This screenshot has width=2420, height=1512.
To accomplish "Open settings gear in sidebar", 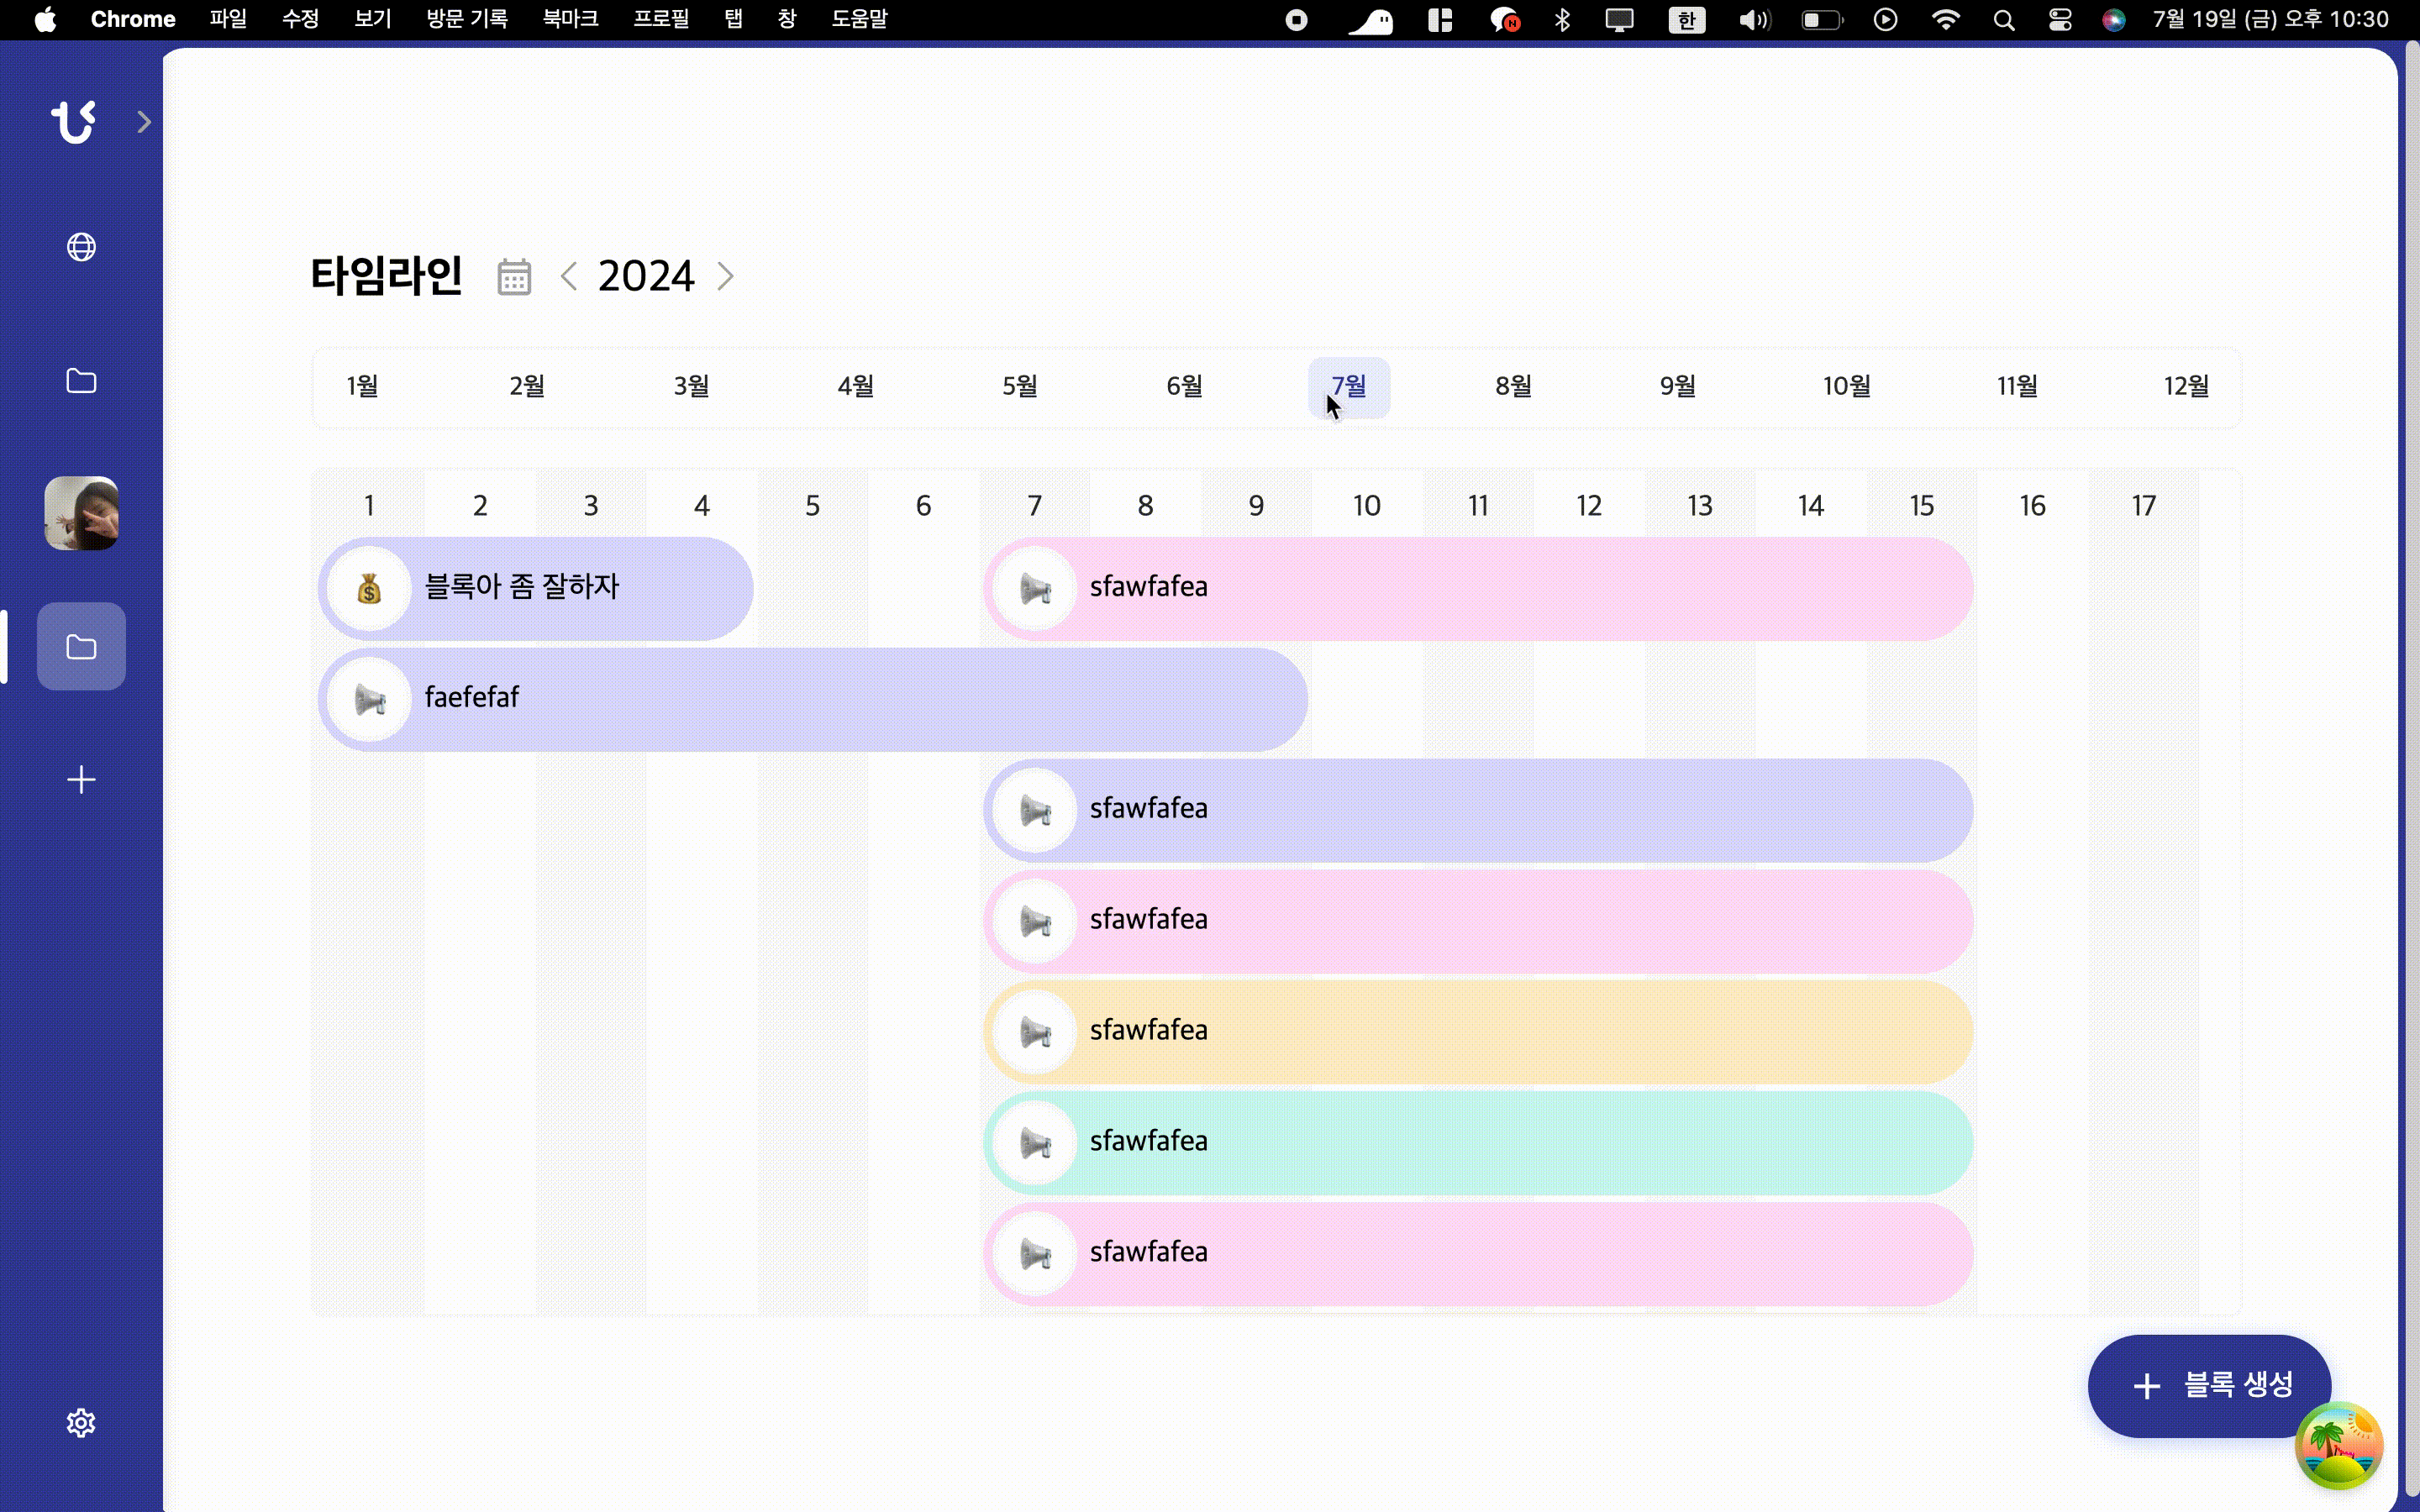I will [x=81, y=1423].
